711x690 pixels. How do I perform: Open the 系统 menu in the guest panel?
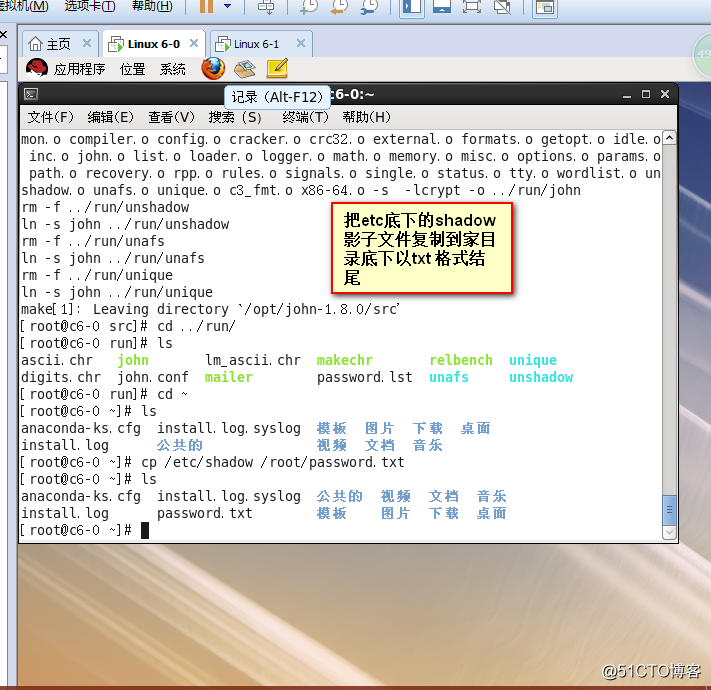(x=172, y=69)
